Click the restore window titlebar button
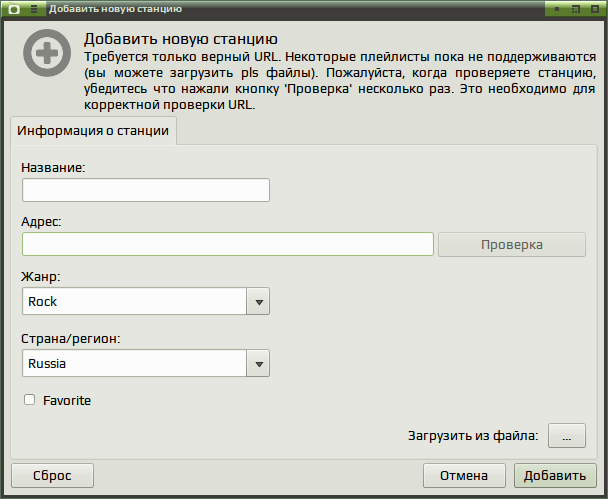608x499 pixels. [576, 9]
